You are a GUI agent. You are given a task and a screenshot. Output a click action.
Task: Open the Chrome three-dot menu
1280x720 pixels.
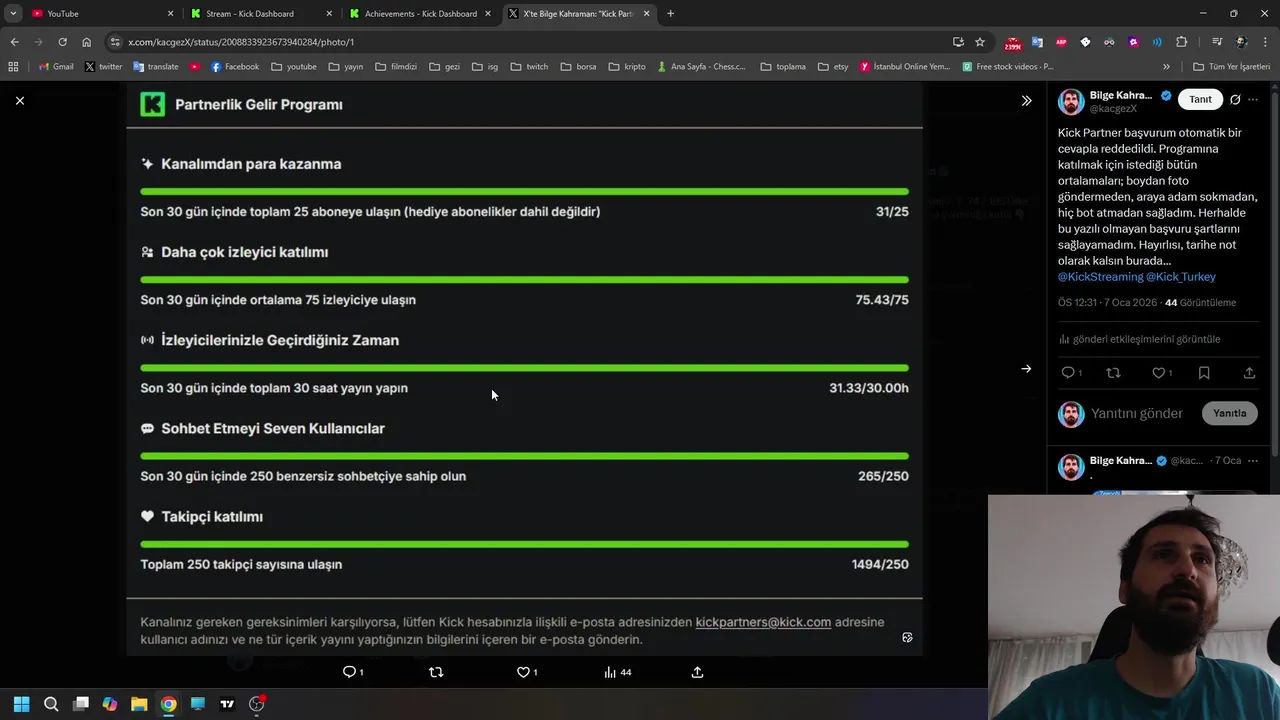[1265, 42]
